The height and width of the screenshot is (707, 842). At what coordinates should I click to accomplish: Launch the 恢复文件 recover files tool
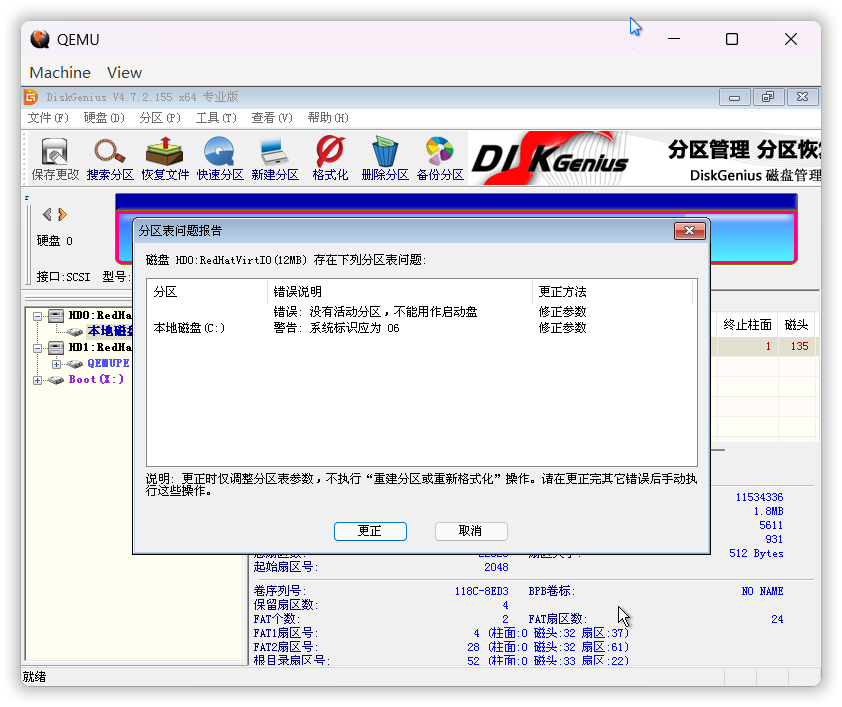click(x=165, y=159)
